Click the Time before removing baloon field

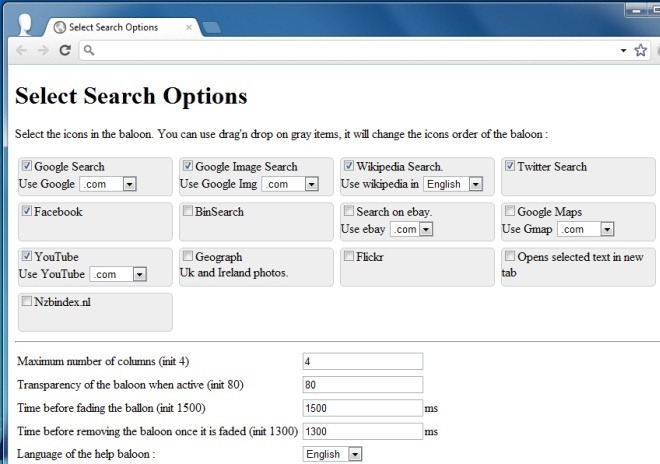pyautogui.click(x=362, y=431)
